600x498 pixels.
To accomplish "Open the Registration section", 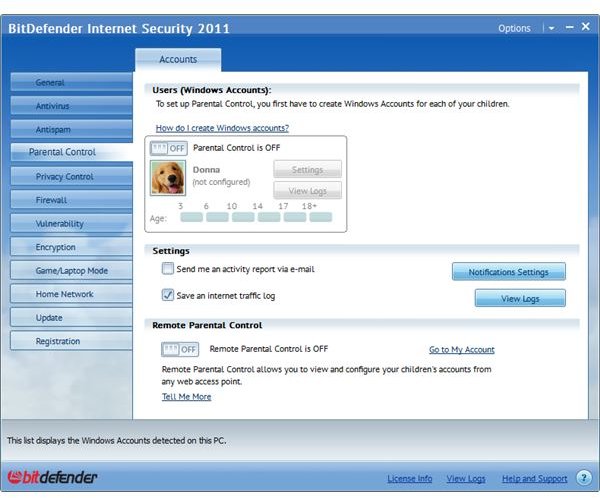I will (72, 341).
